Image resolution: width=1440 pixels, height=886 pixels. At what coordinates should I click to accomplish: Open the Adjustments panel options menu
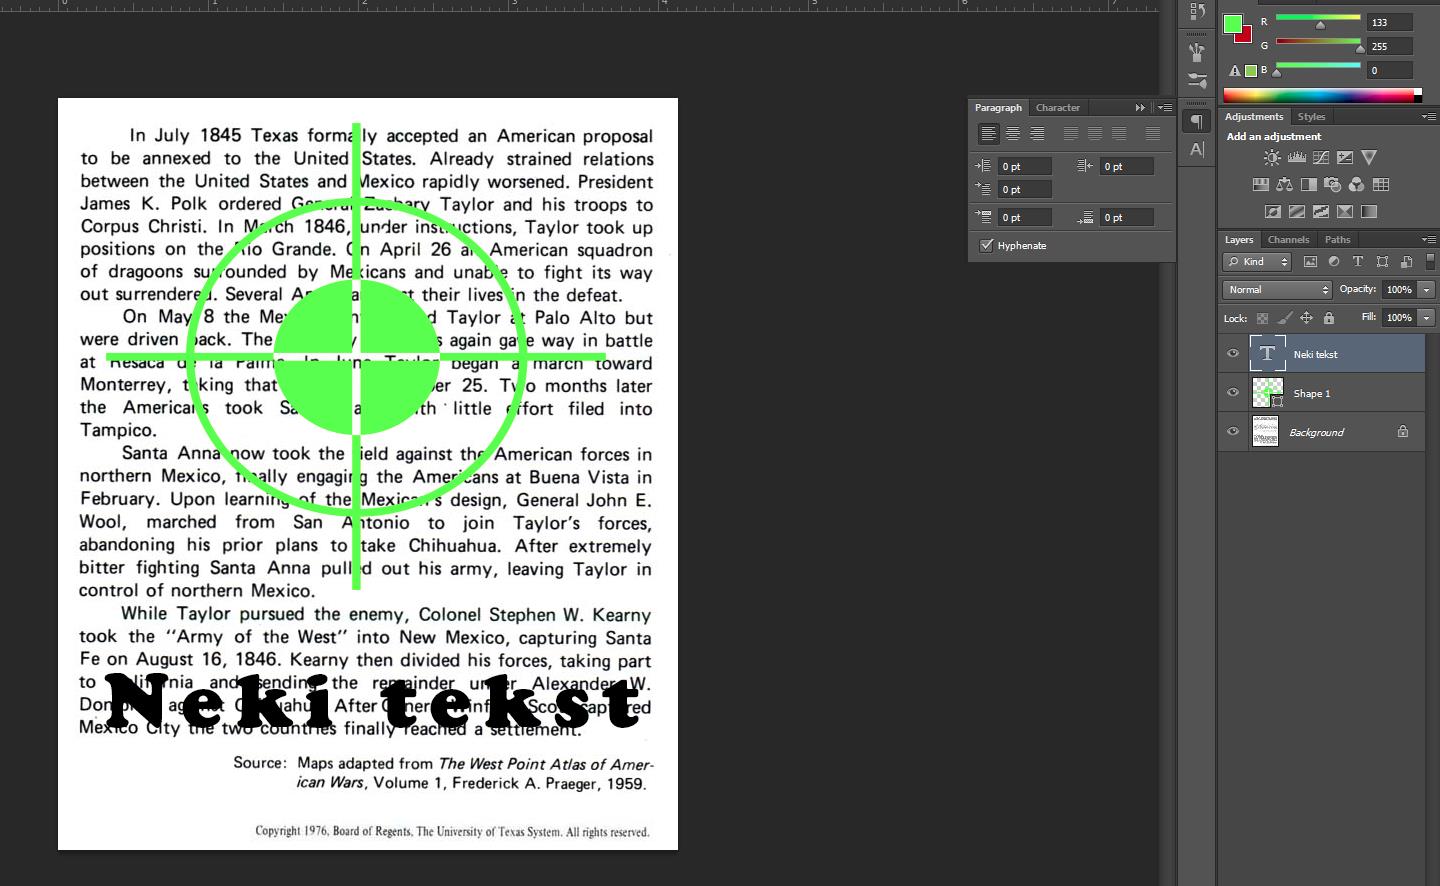pos(1429,117)
